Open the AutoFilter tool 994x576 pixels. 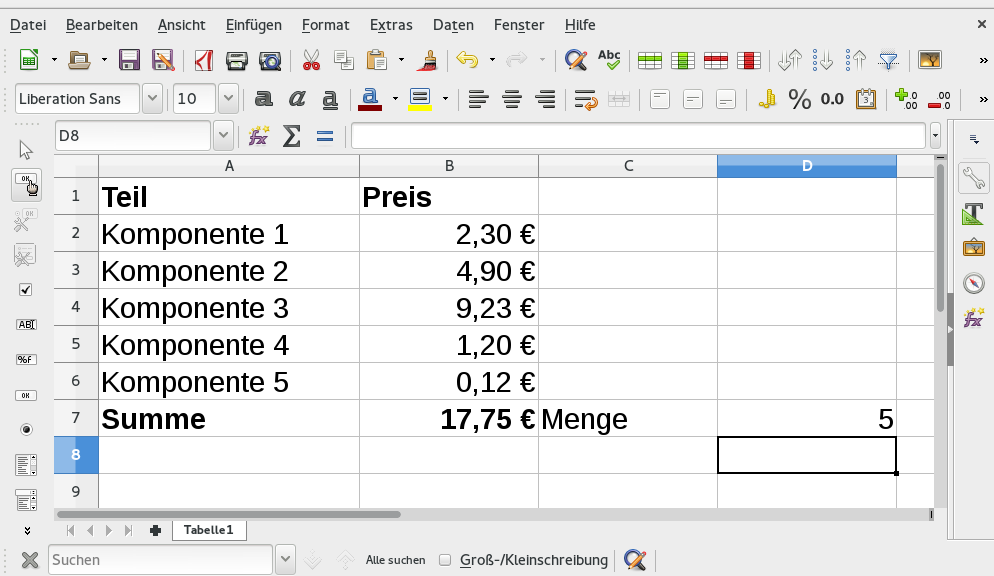tap(888, 60)
